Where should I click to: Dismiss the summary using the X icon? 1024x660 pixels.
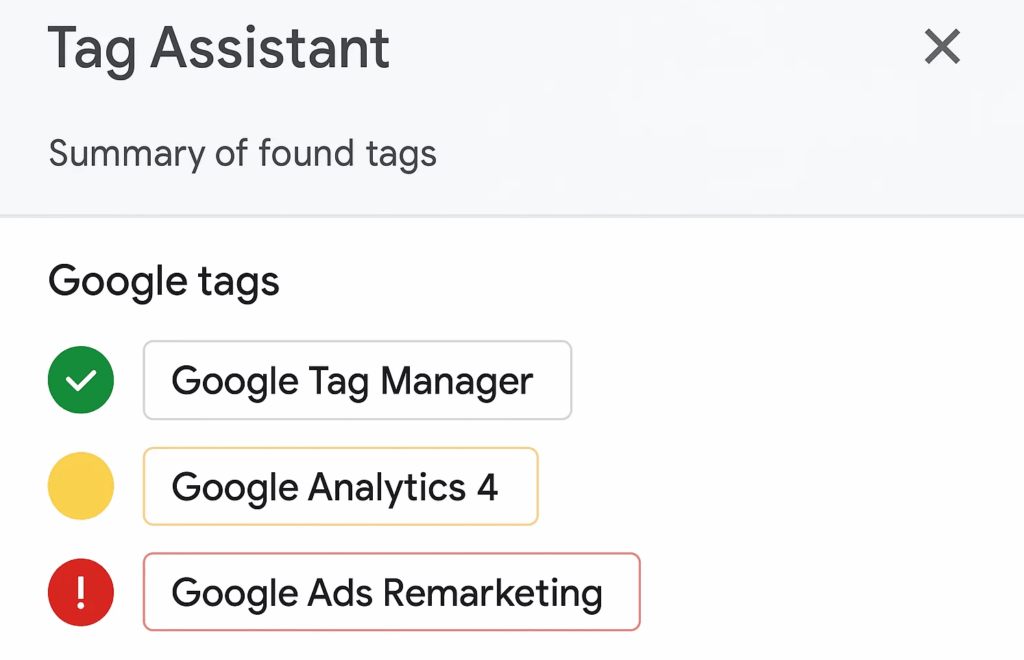[942, 46]
